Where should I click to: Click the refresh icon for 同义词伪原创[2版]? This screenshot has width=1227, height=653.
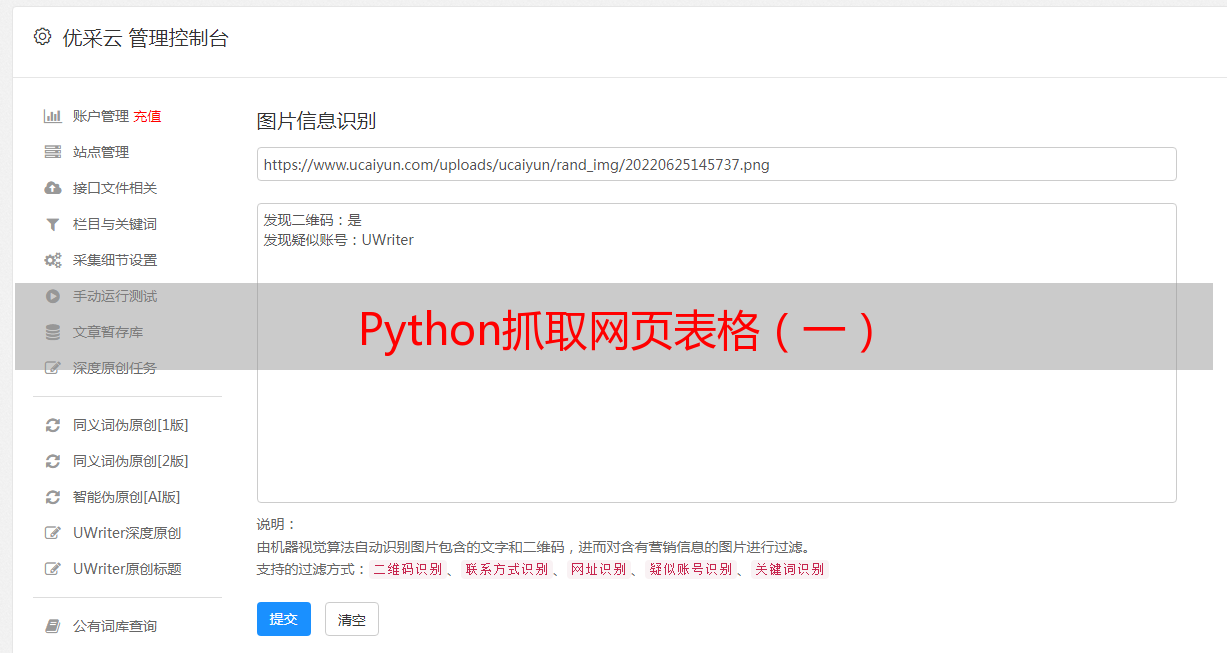53,461
